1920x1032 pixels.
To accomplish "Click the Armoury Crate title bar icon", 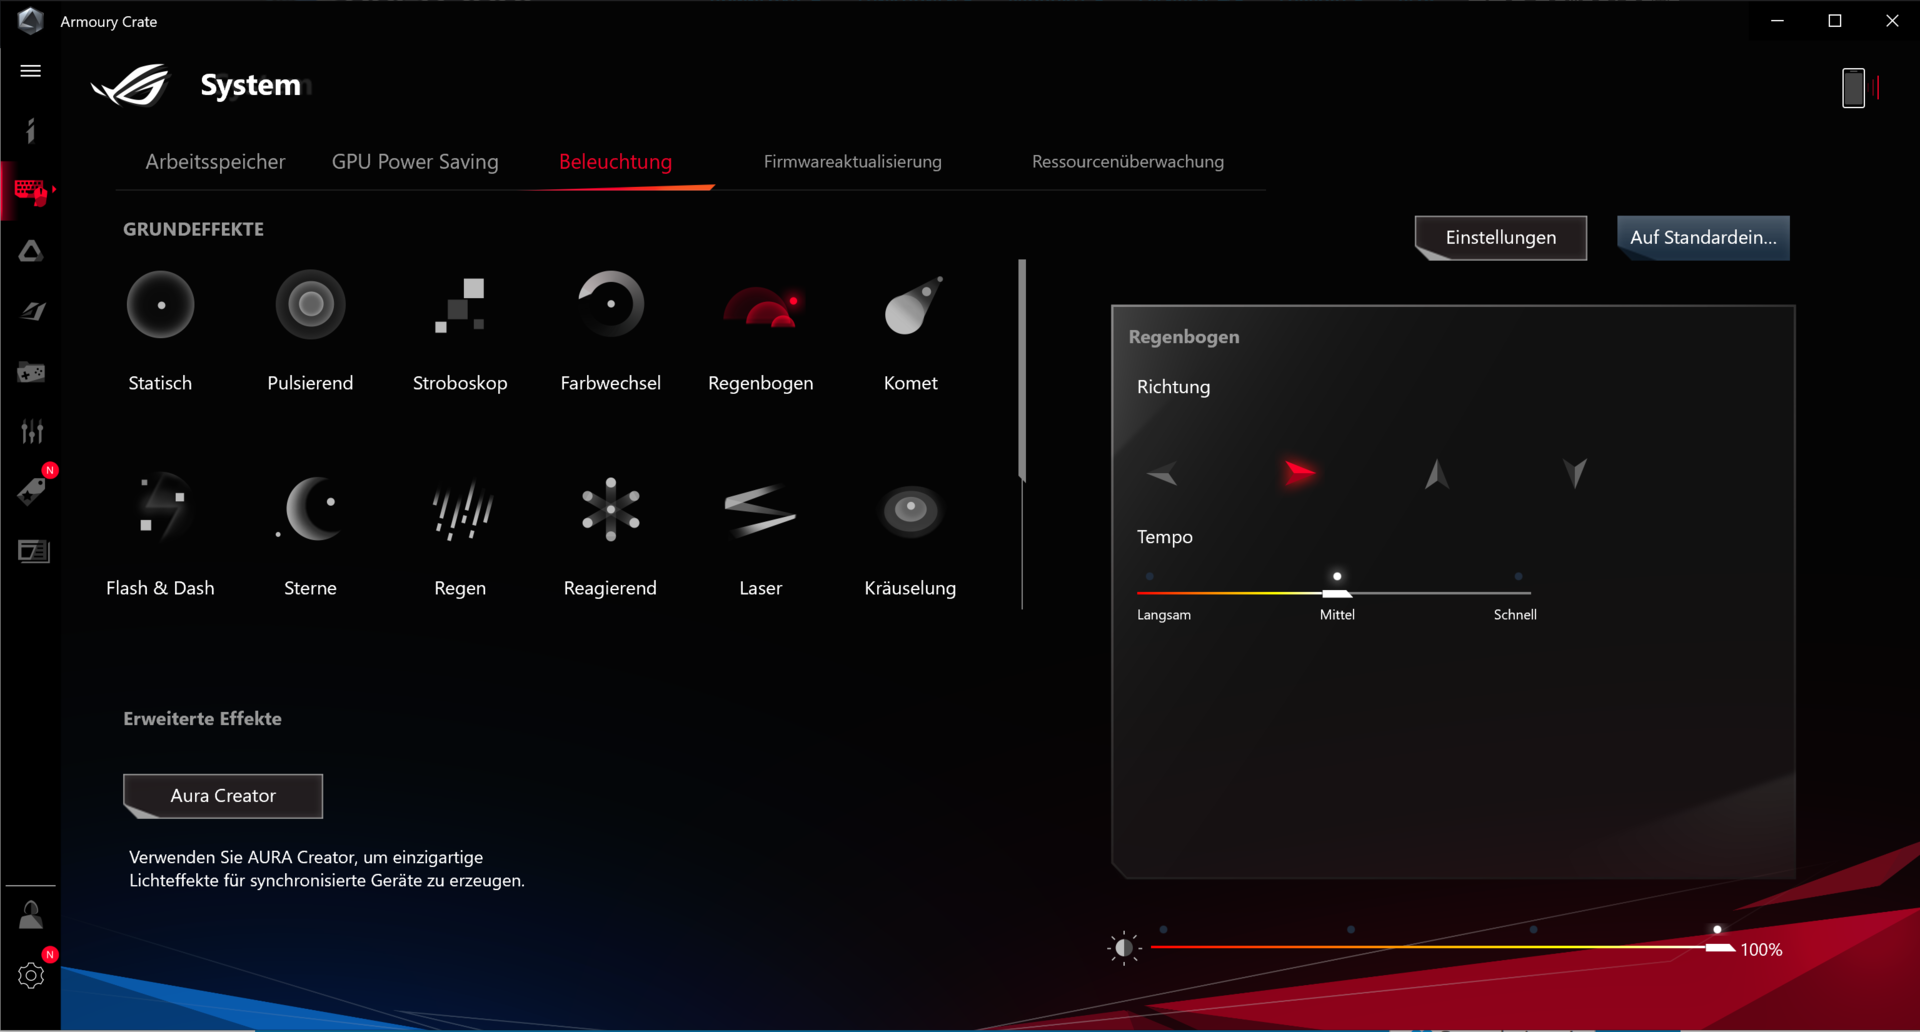I will (x=31, y=21).
